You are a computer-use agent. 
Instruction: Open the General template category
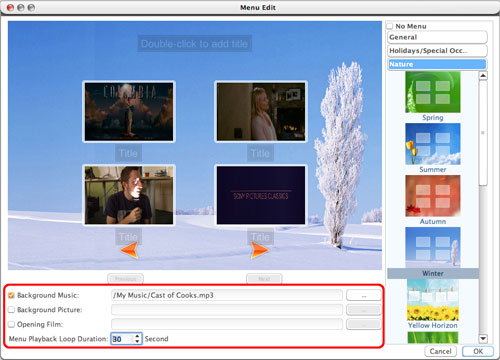437,37
